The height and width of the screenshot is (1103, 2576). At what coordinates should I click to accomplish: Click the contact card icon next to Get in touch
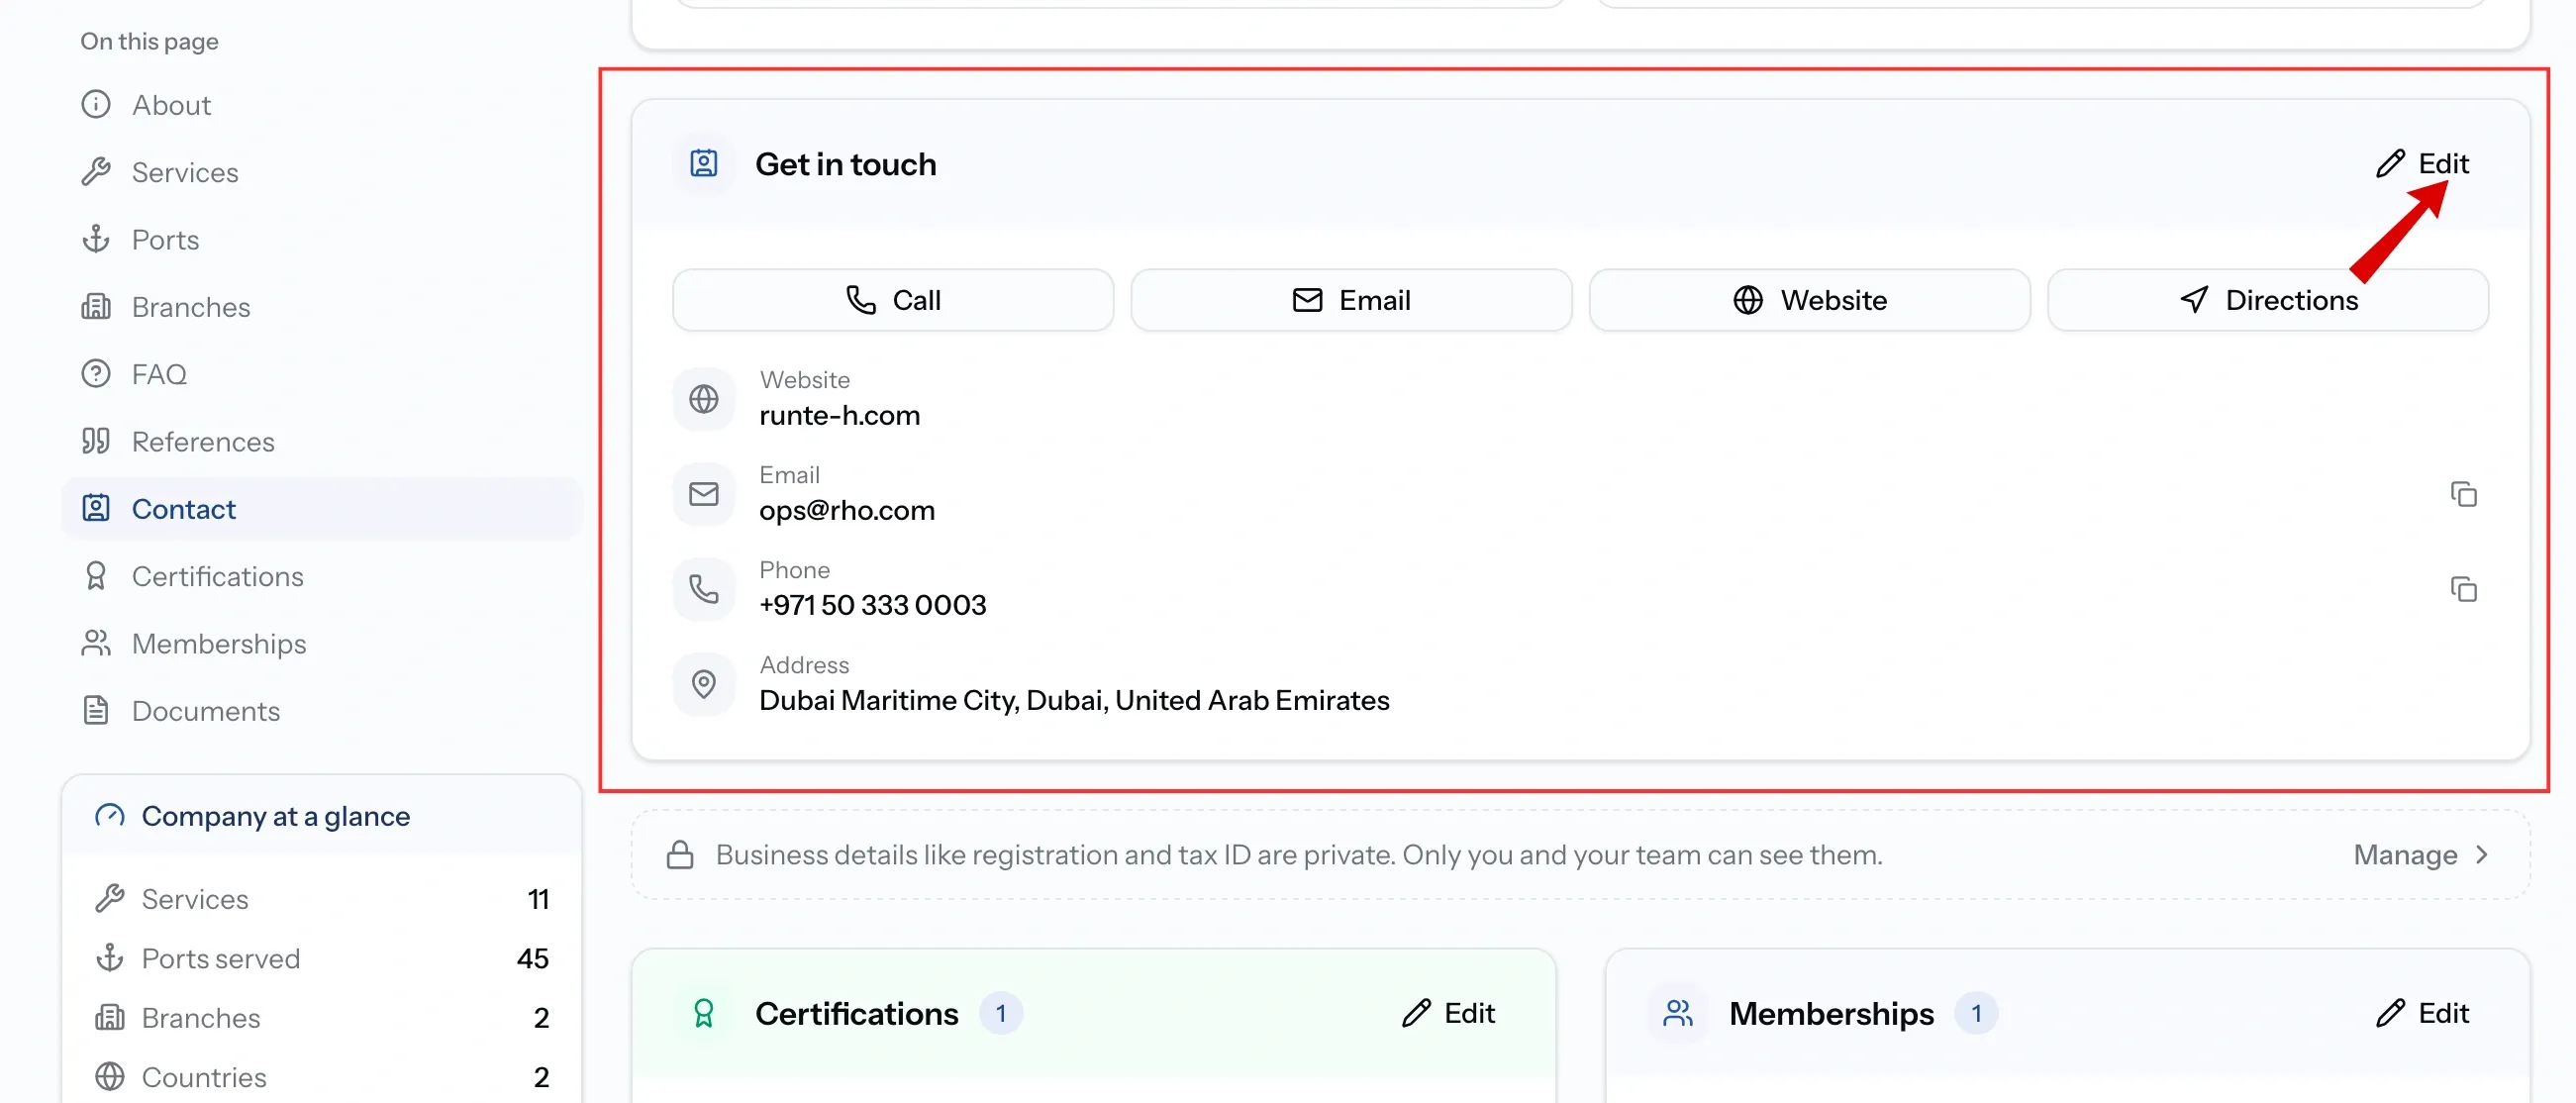[704, 163]
